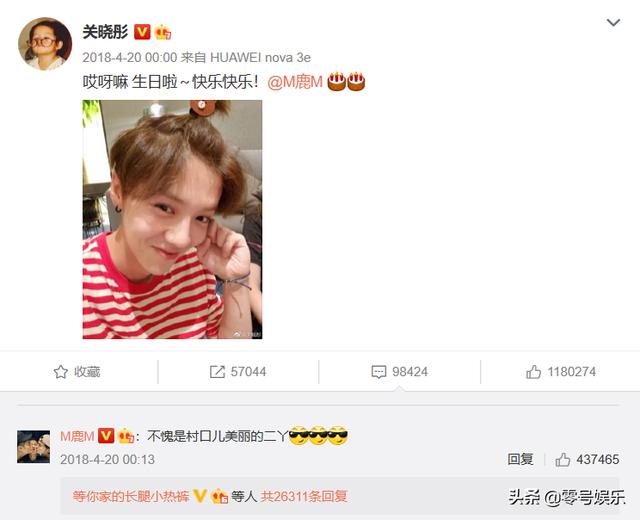Click the crown membership icon beside 关晓彤
The image size is (640, 520).
pos(162,32)
